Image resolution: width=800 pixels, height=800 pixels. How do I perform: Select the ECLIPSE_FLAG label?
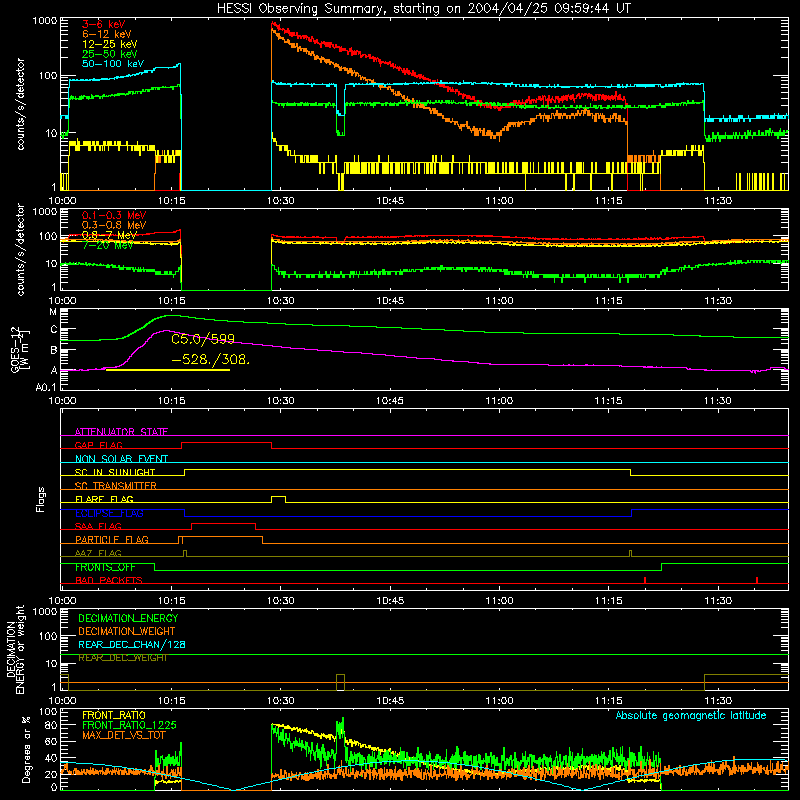[x=109, y=513]
